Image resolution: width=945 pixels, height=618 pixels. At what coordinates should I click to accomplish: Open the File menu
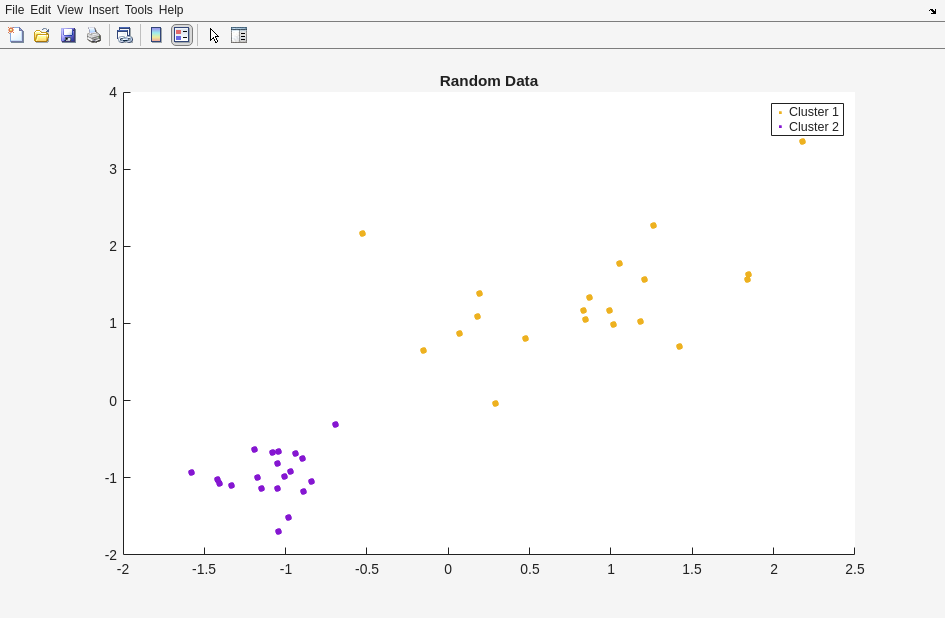pos(14,10)
